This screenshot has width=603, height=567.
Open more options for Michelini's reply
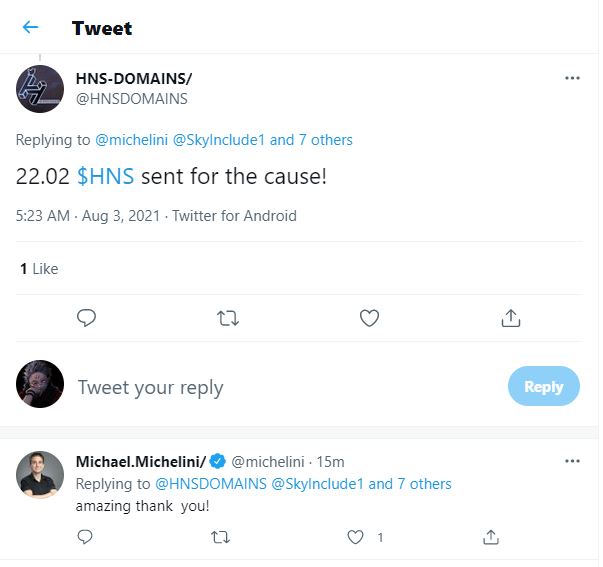[x=572, y=461]
